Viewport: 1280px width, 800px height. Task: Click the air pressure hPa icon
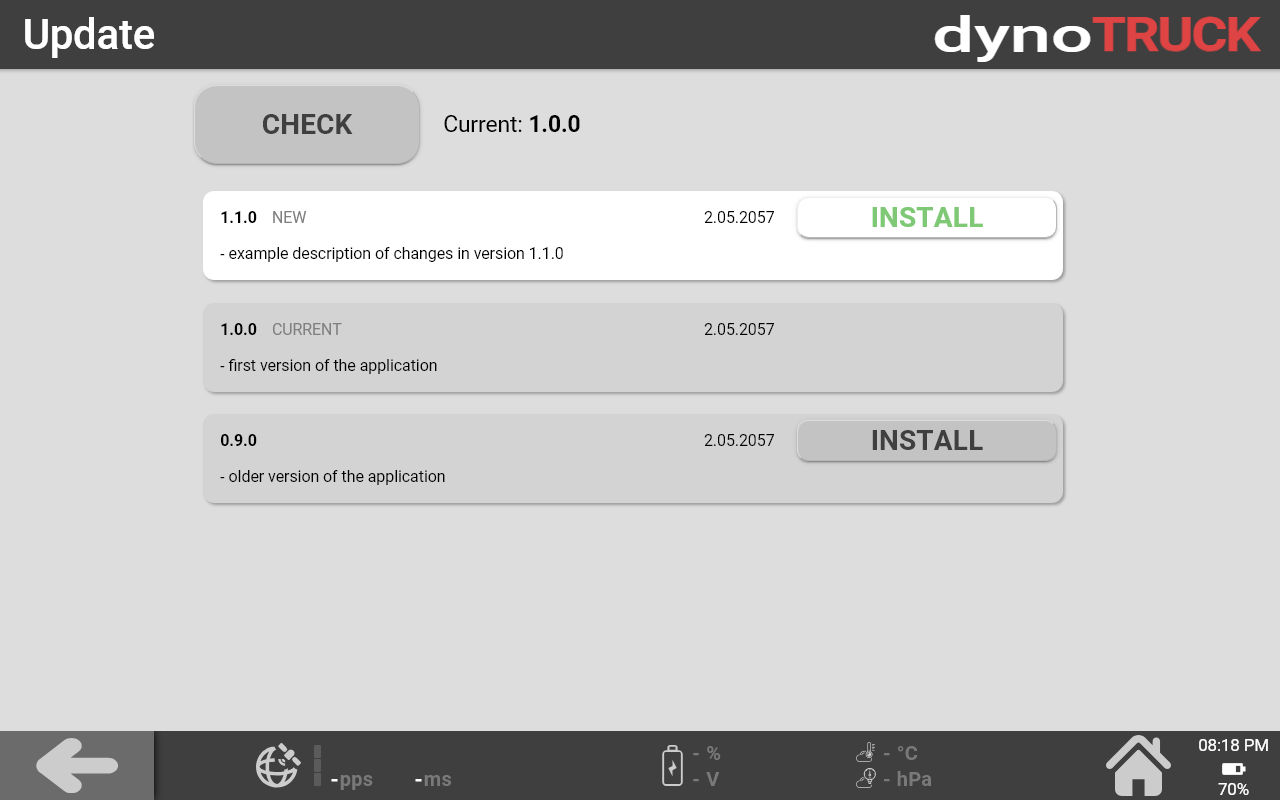(x=866, y=778)
